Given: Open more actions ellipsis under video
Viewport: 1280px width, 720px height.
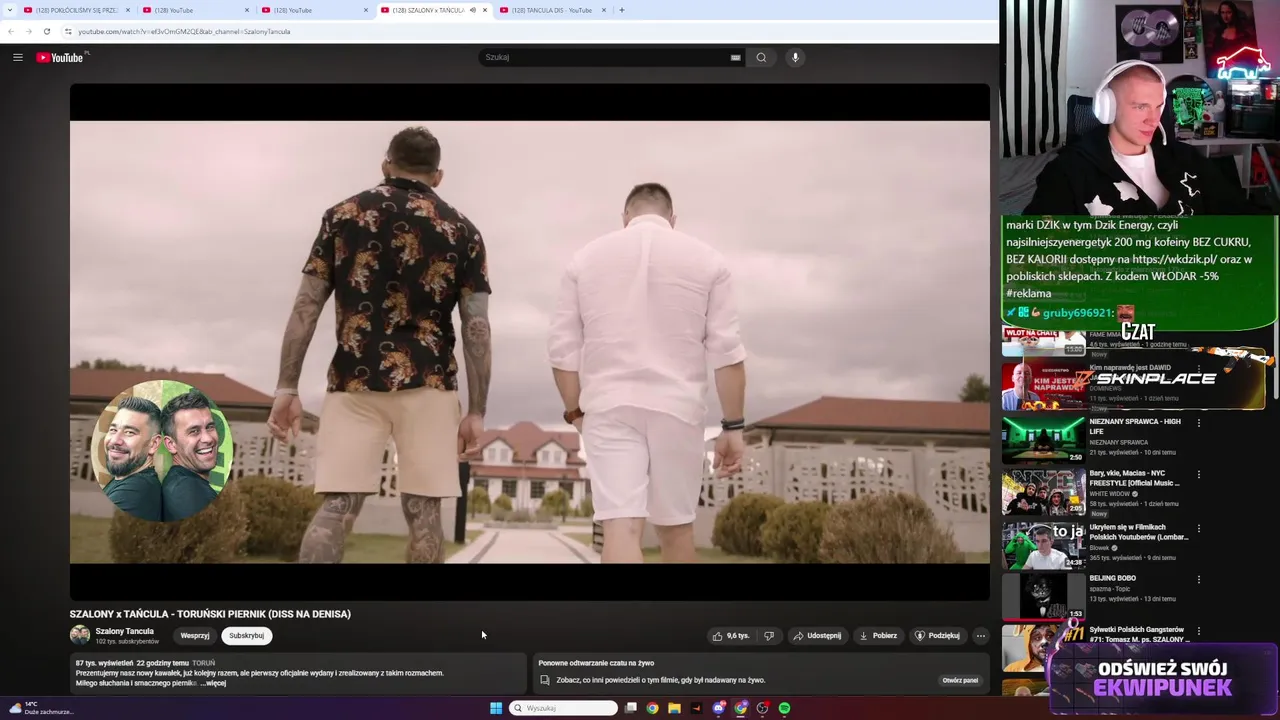Looking at the screenshot, I should coord(980,636).
